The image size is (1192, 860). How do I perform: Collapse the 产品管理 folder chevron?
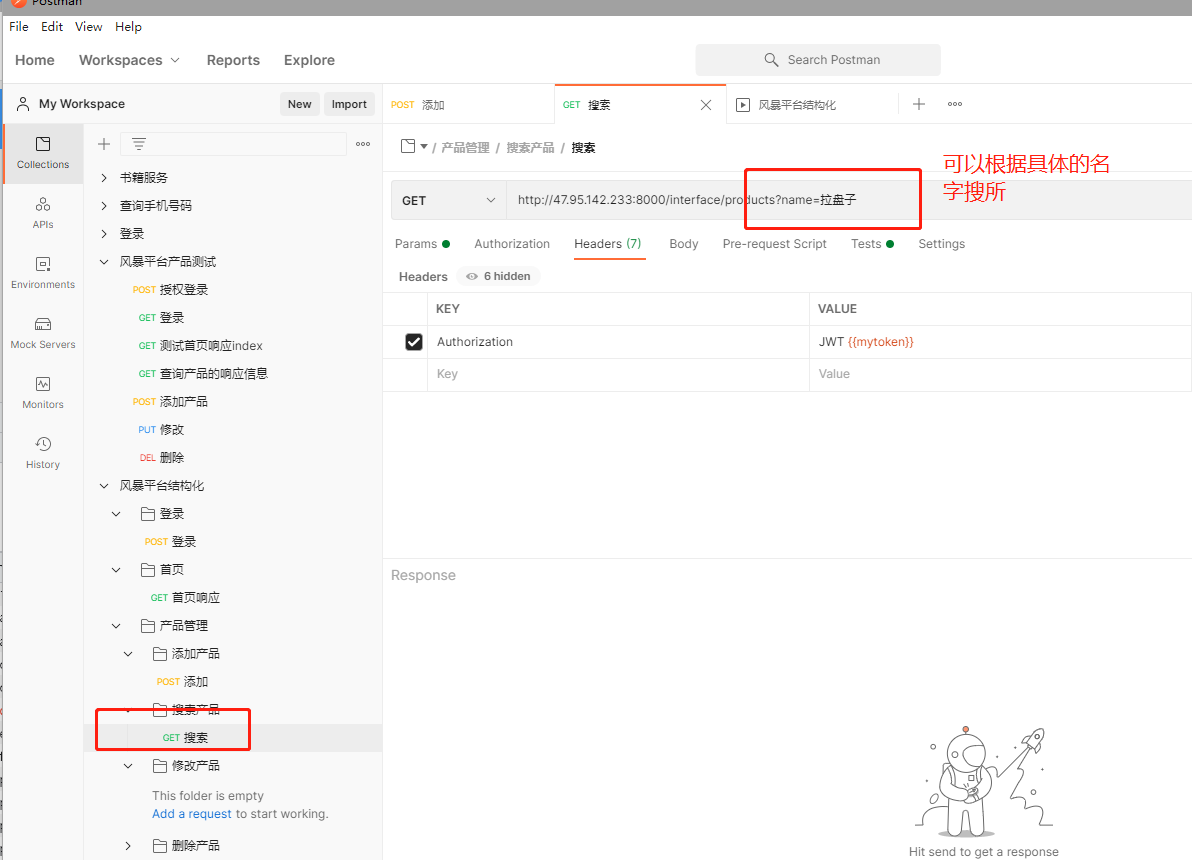(116, 626)
